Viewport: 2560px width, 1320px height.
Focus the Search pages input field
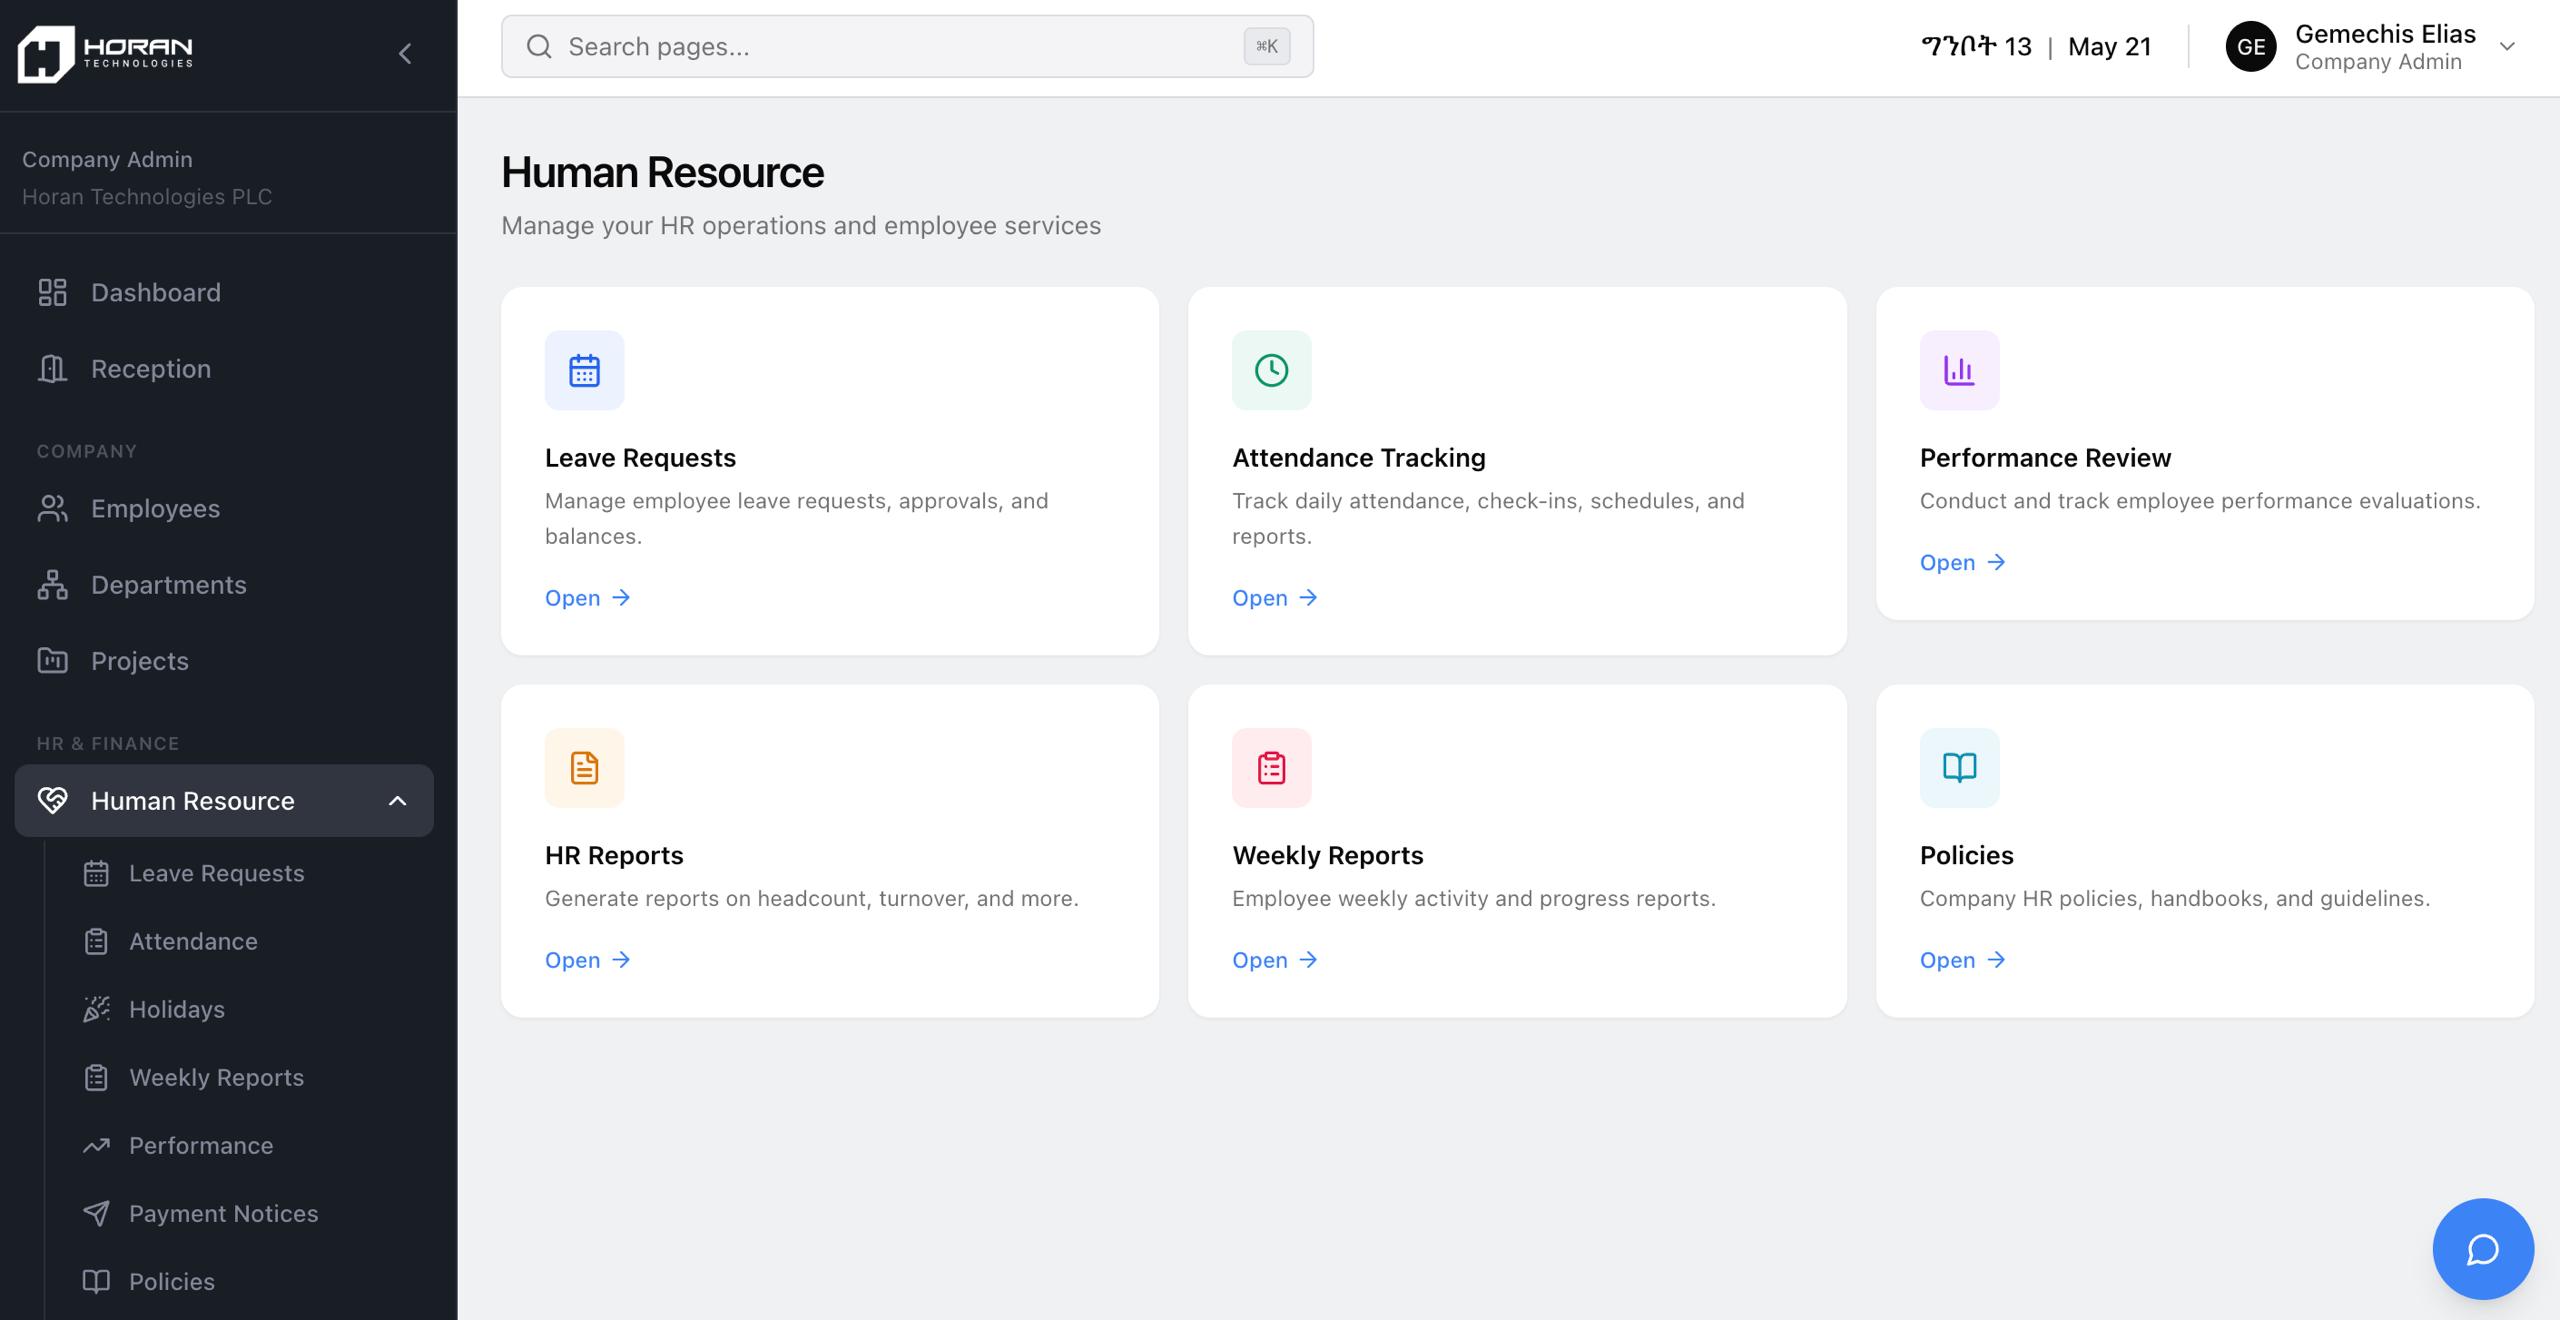[x=907, y=47]
